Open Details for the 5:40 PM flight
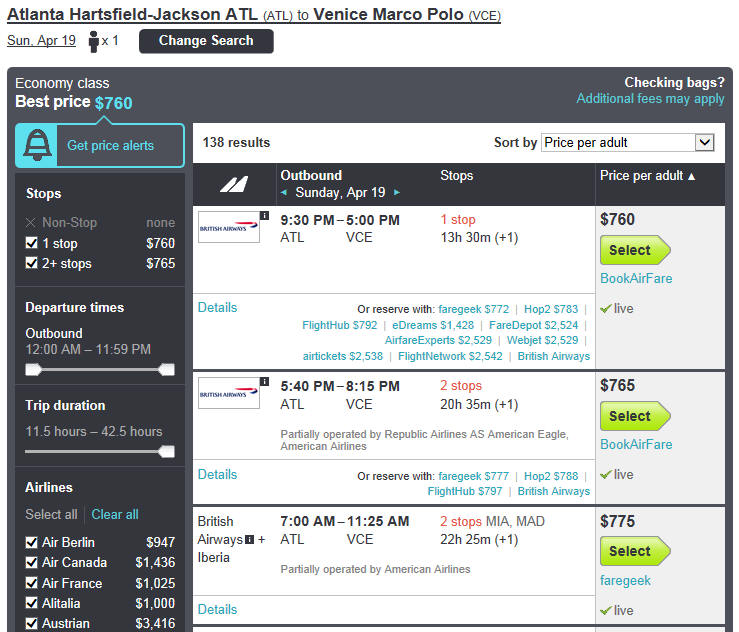This screenshot has height=632, width=739. pos(217,474)
